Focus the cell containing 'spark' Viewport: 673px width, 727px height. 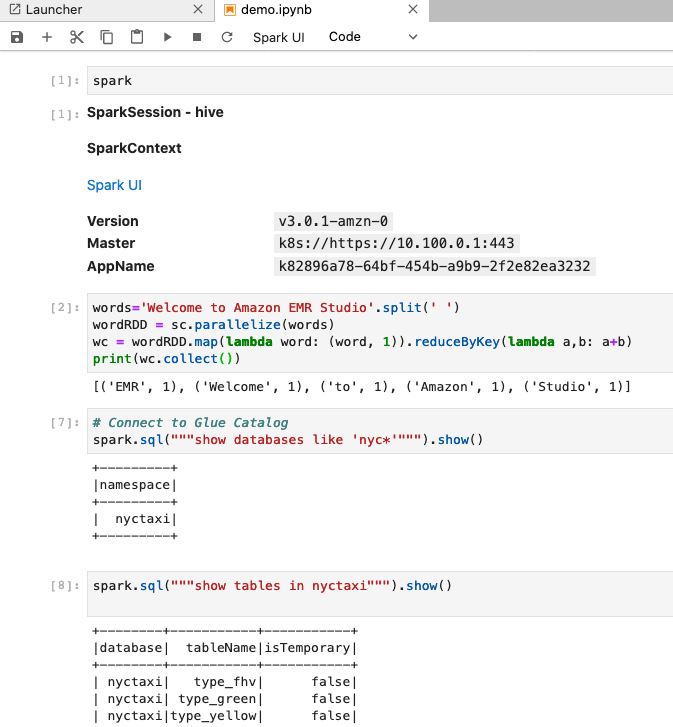[x=380, y=81]
